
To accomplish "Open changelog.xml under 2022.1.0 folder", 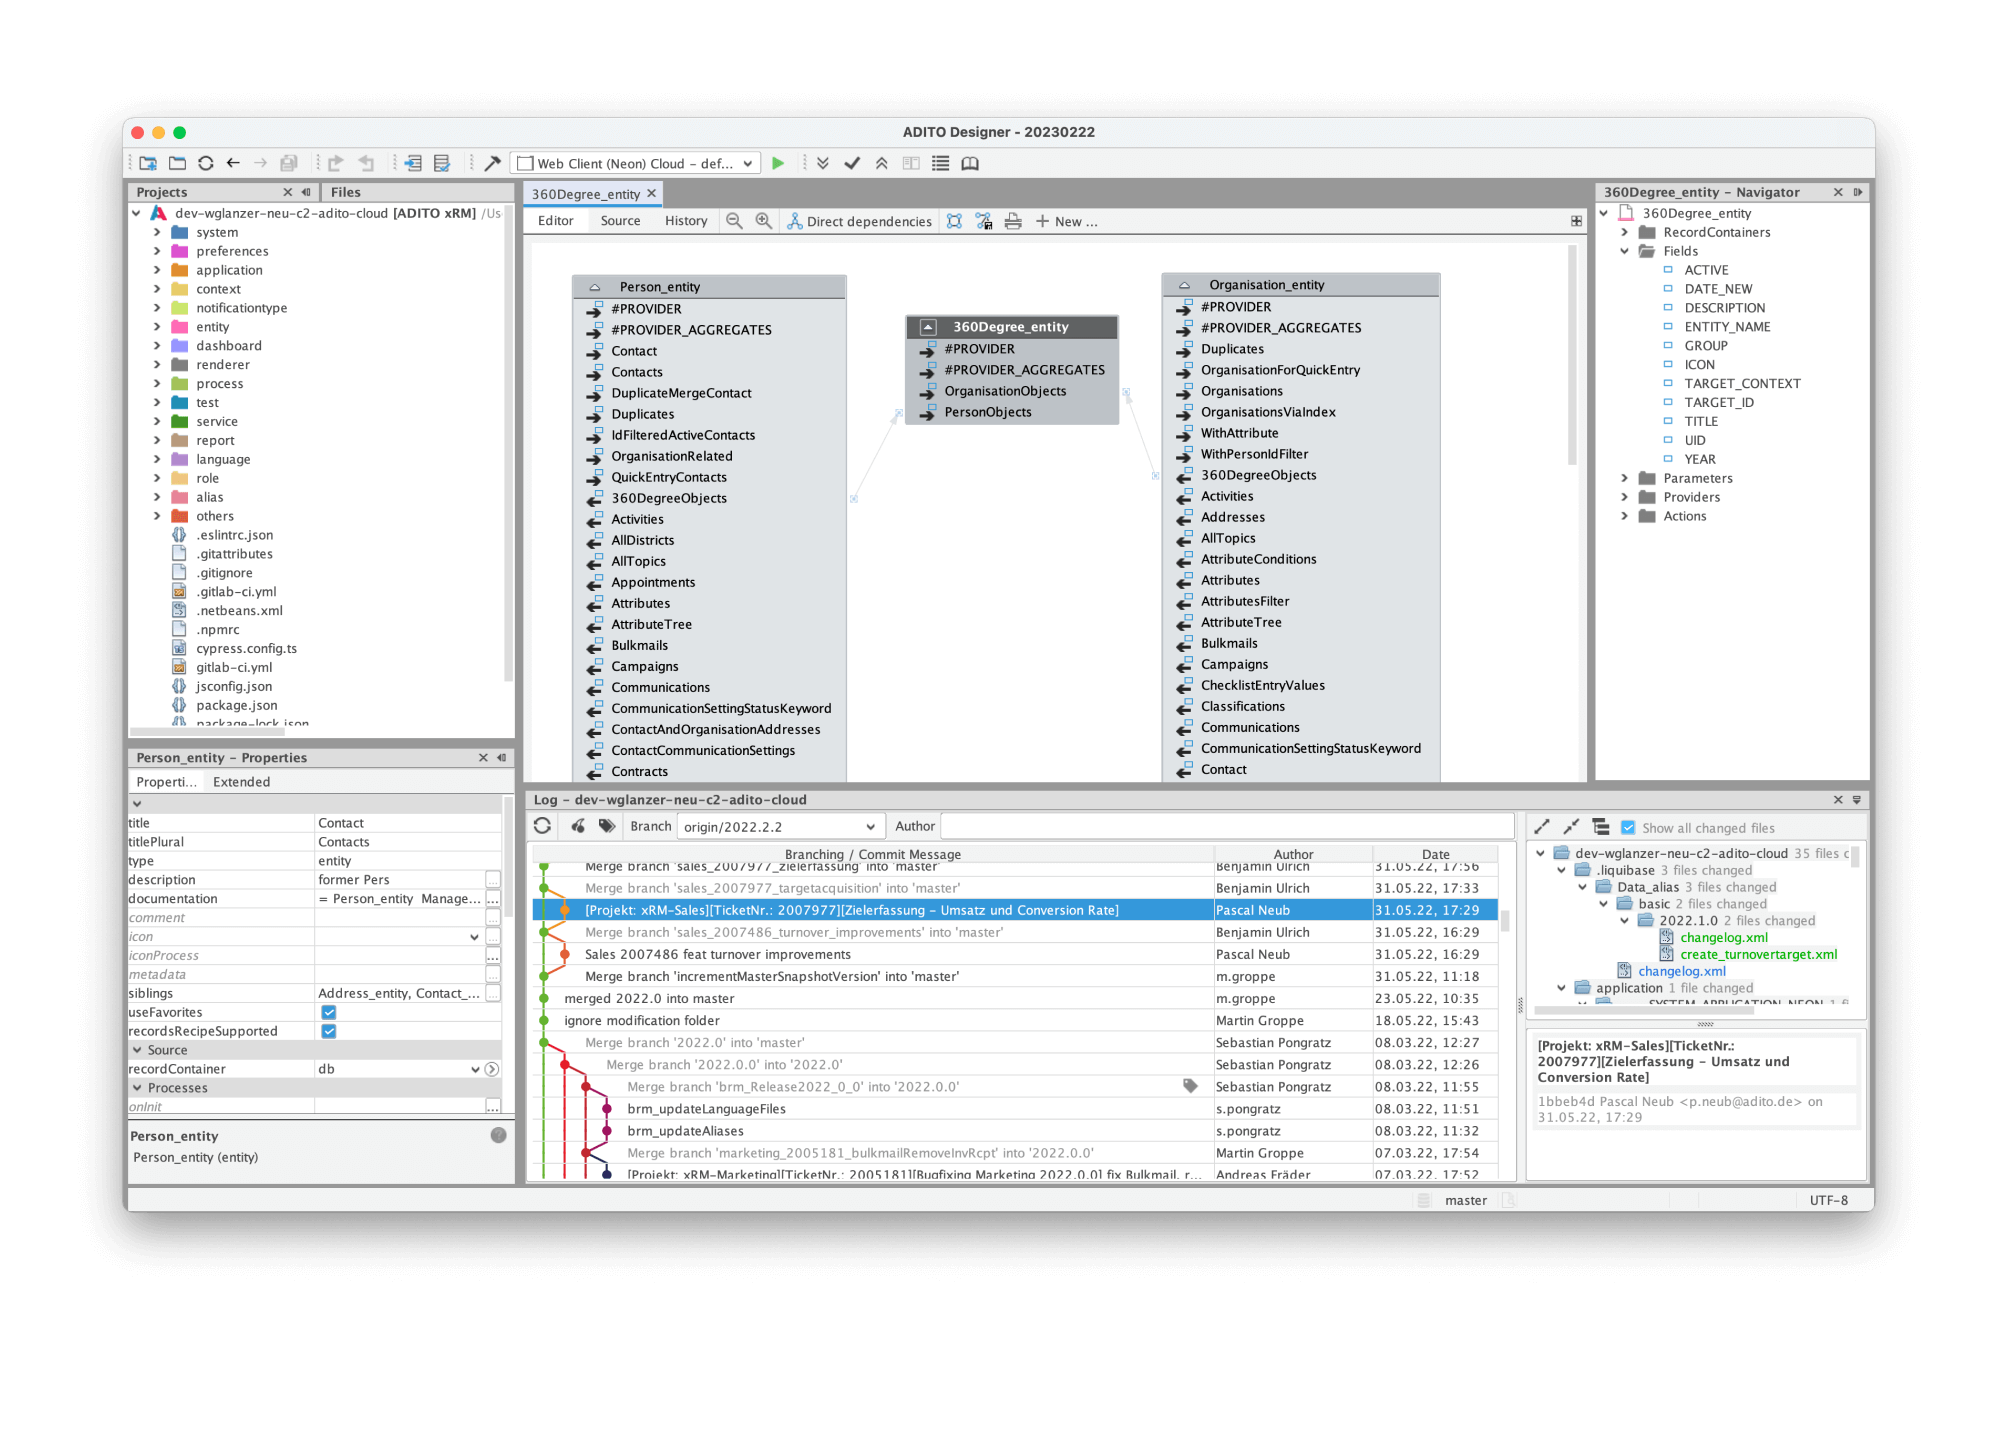I will pyautogui.click(x=1723, y=938).
